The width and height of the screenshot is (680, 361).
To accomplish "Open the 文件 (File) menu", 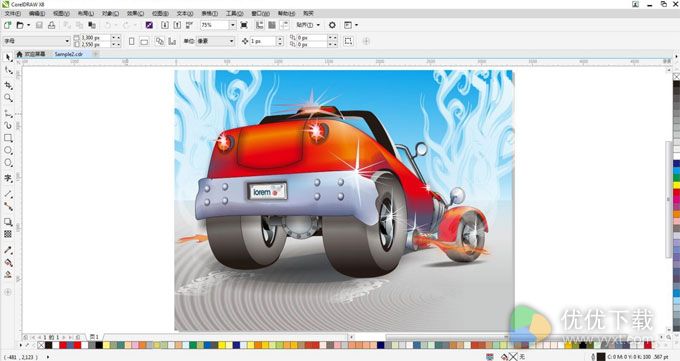I will tap(12, 13).
